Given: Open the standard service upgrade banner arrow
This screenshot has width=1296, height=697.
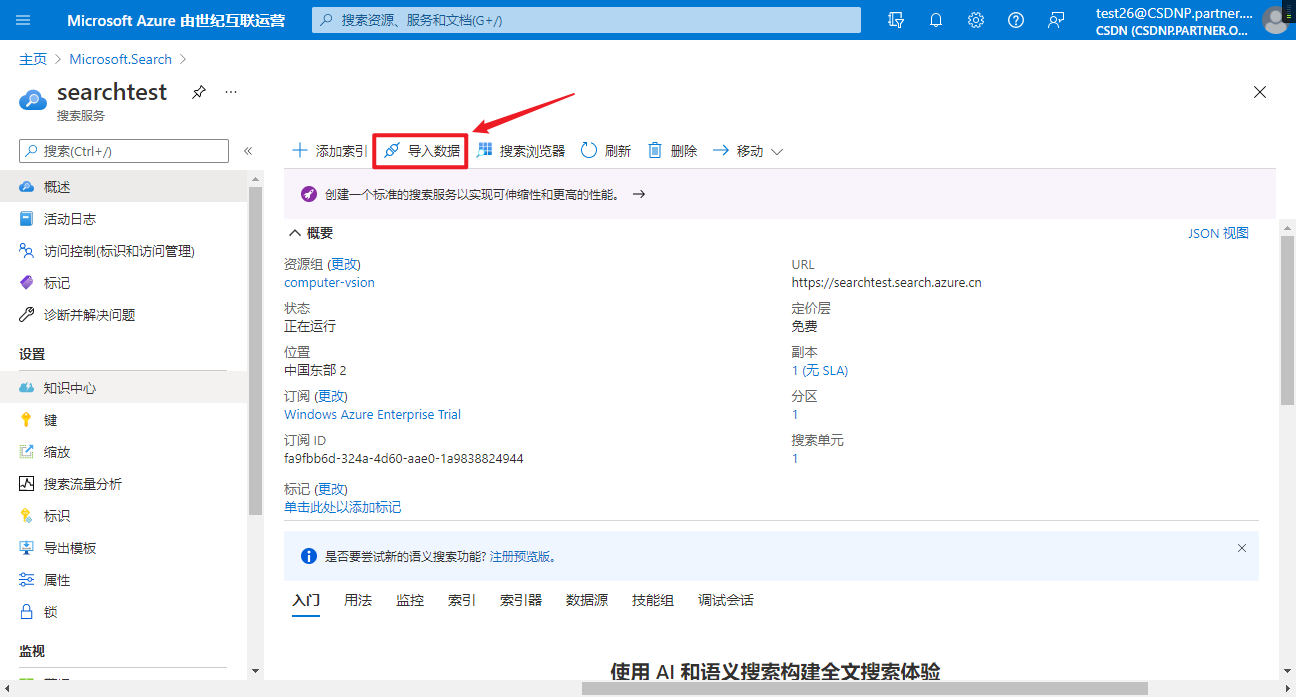Looking at the screenshot, I should 639,195.
